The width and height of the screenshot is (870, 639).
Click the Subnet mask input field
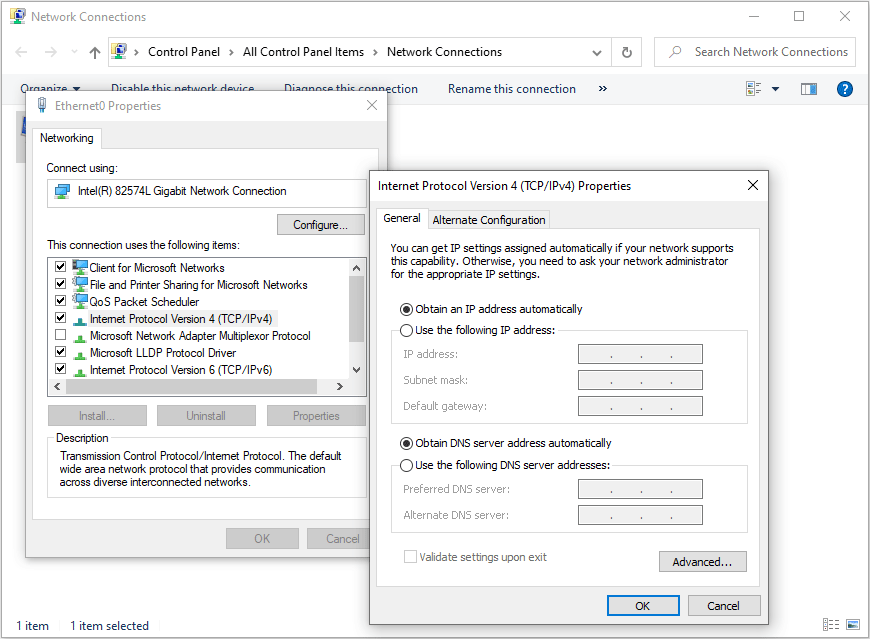tap(640, 381)
